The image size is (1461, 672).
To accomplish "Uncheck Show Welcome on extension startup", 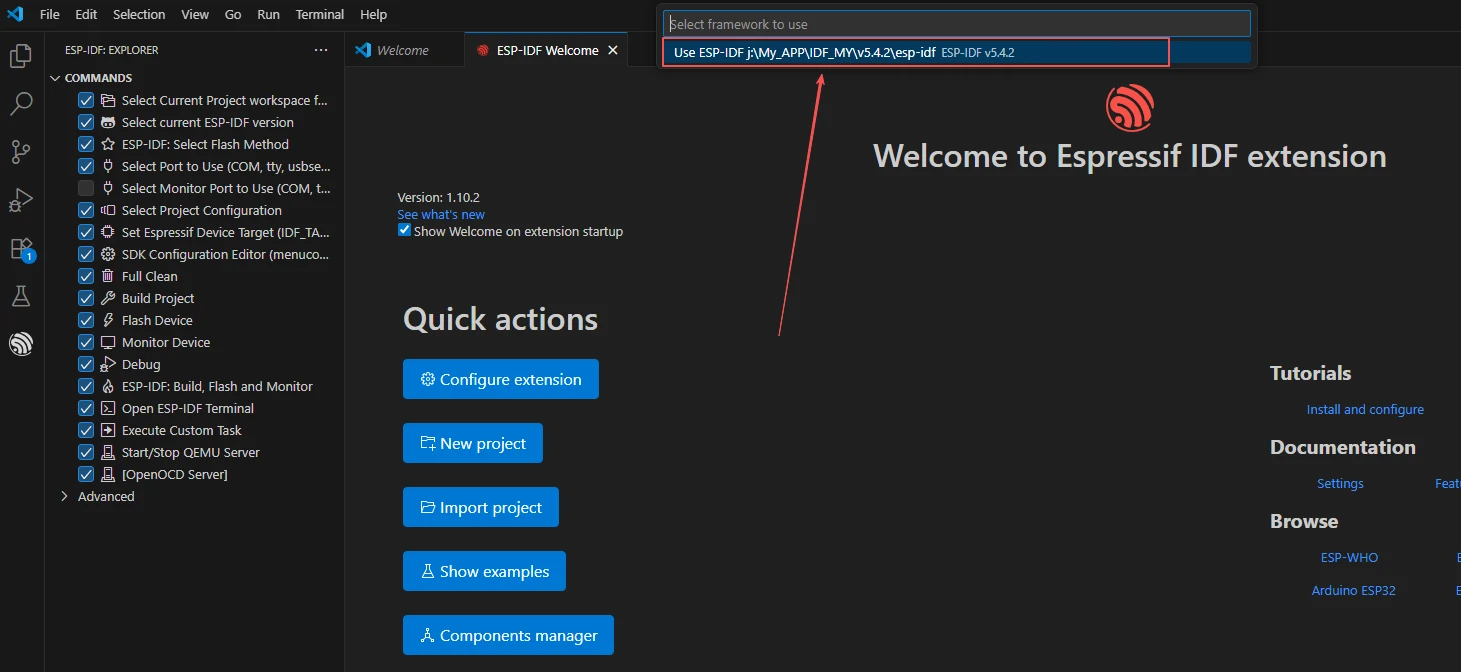I will tap(404, 231).
